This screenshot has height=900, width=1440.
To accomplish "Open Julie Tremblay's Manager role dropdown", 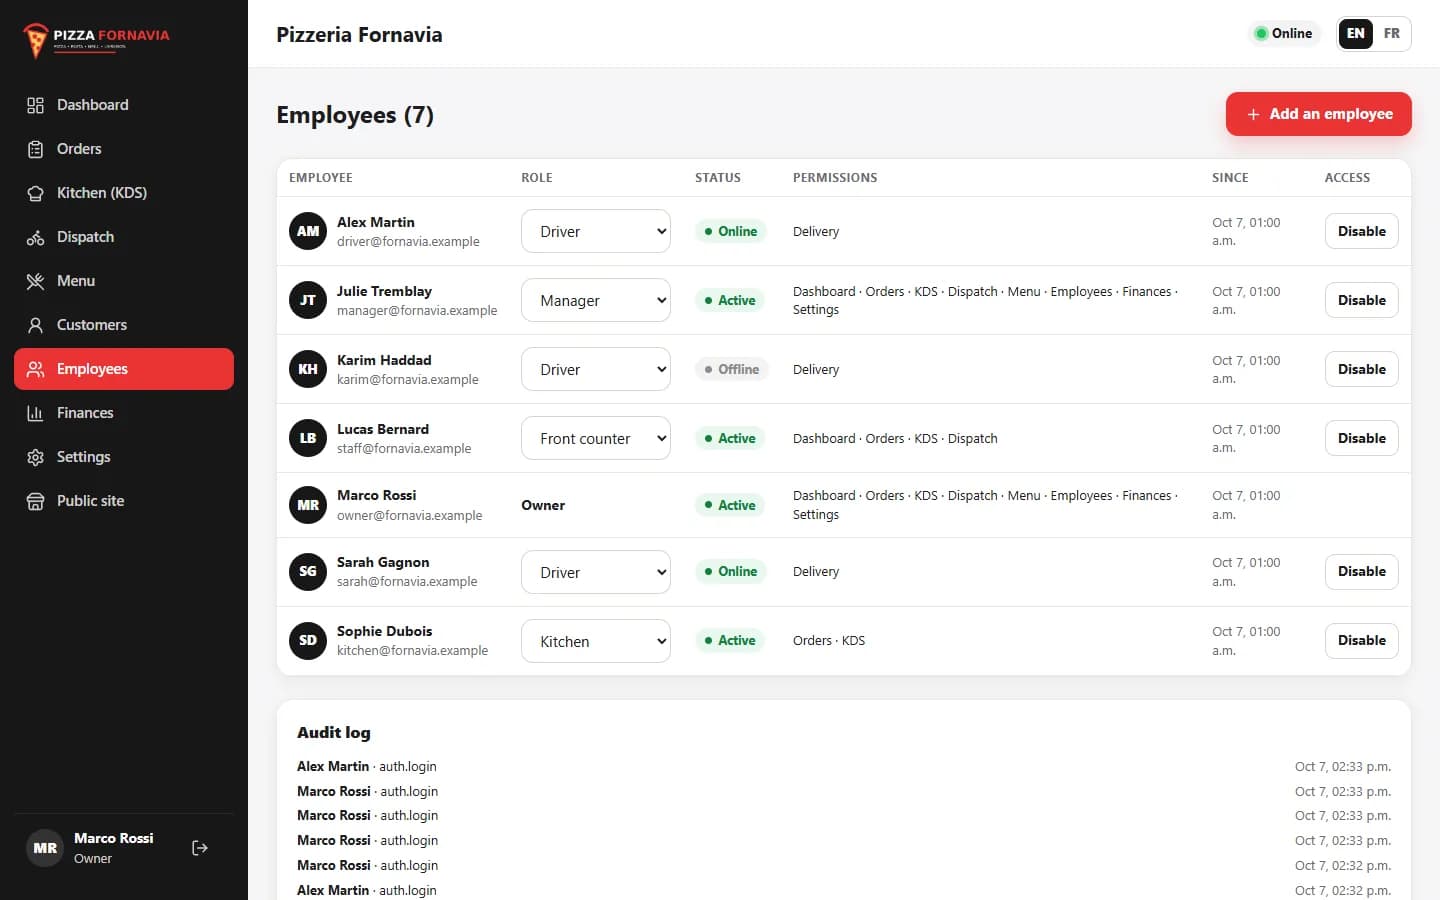I will (x=596, y=300).
